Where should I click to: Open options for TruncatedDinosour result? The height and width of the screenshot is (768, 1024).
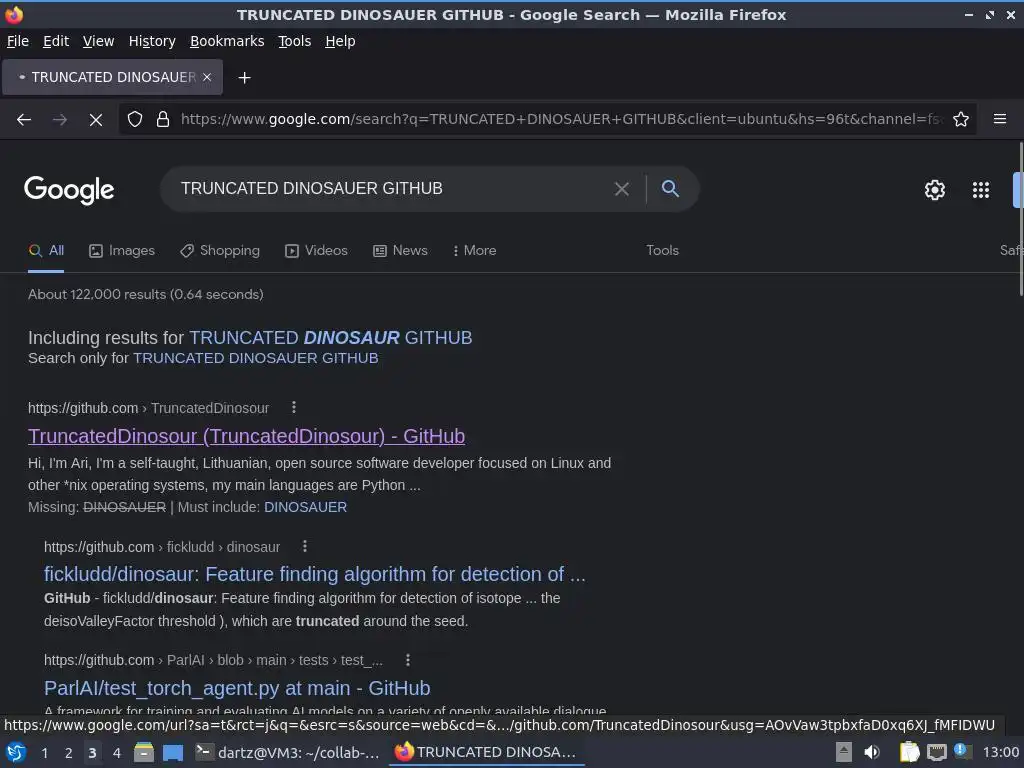294,408
